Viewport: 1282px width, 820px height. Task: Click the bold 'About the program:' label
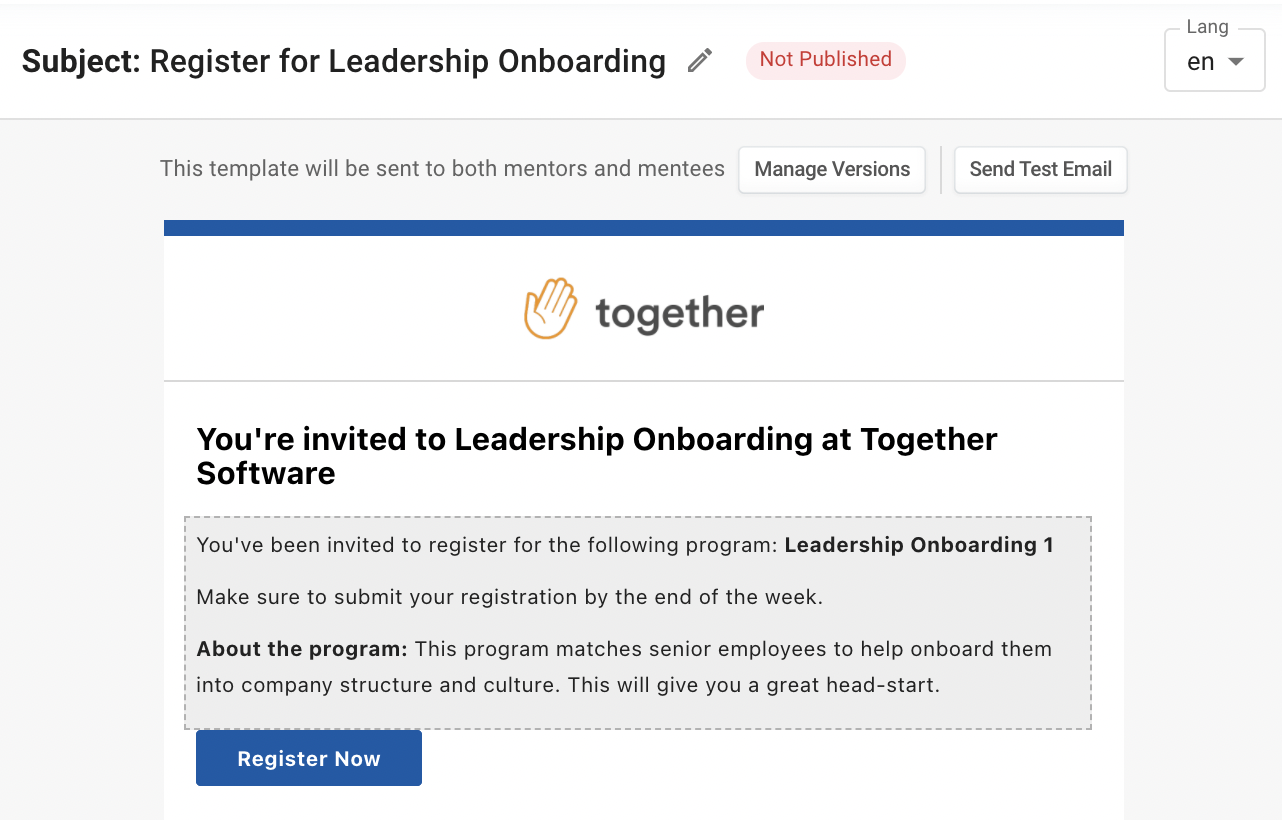click(x=302, y=649)
